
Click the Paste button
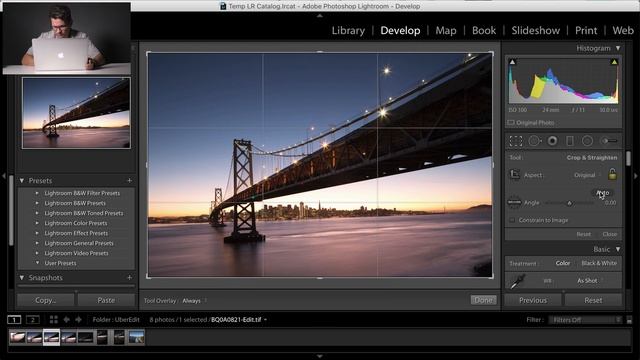click(x=106, y=300)
